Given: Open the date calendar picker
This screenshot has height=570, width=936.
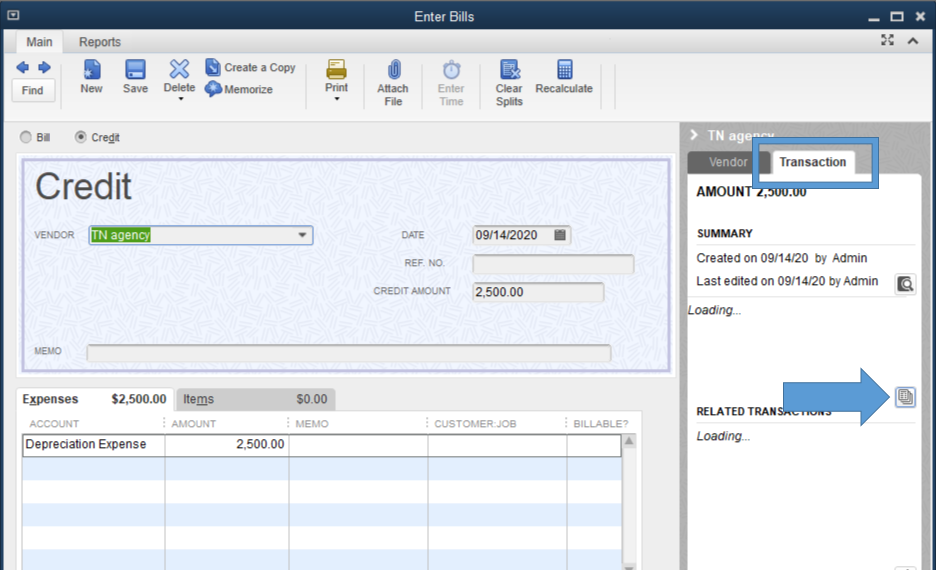Looking at the screenshot, I should coord(560,235).
